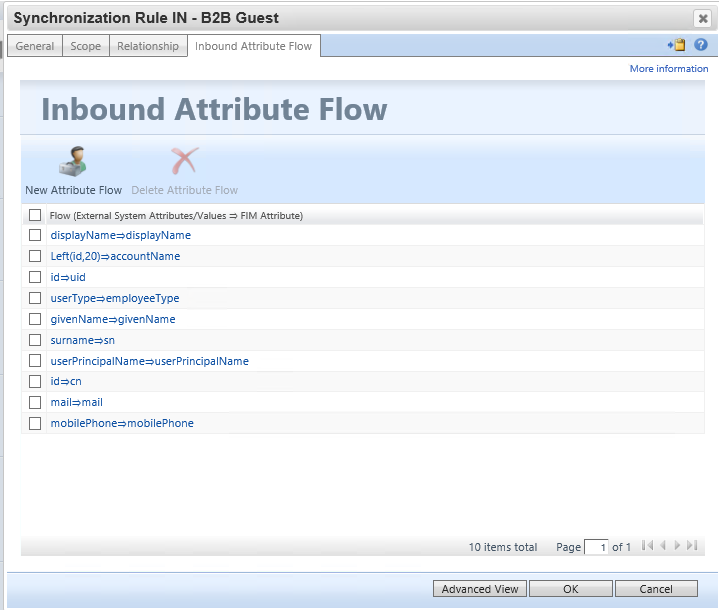Check the mobilePhone⇒mobilePhone row checkbox
719x610 pixels.
[35, 423]
